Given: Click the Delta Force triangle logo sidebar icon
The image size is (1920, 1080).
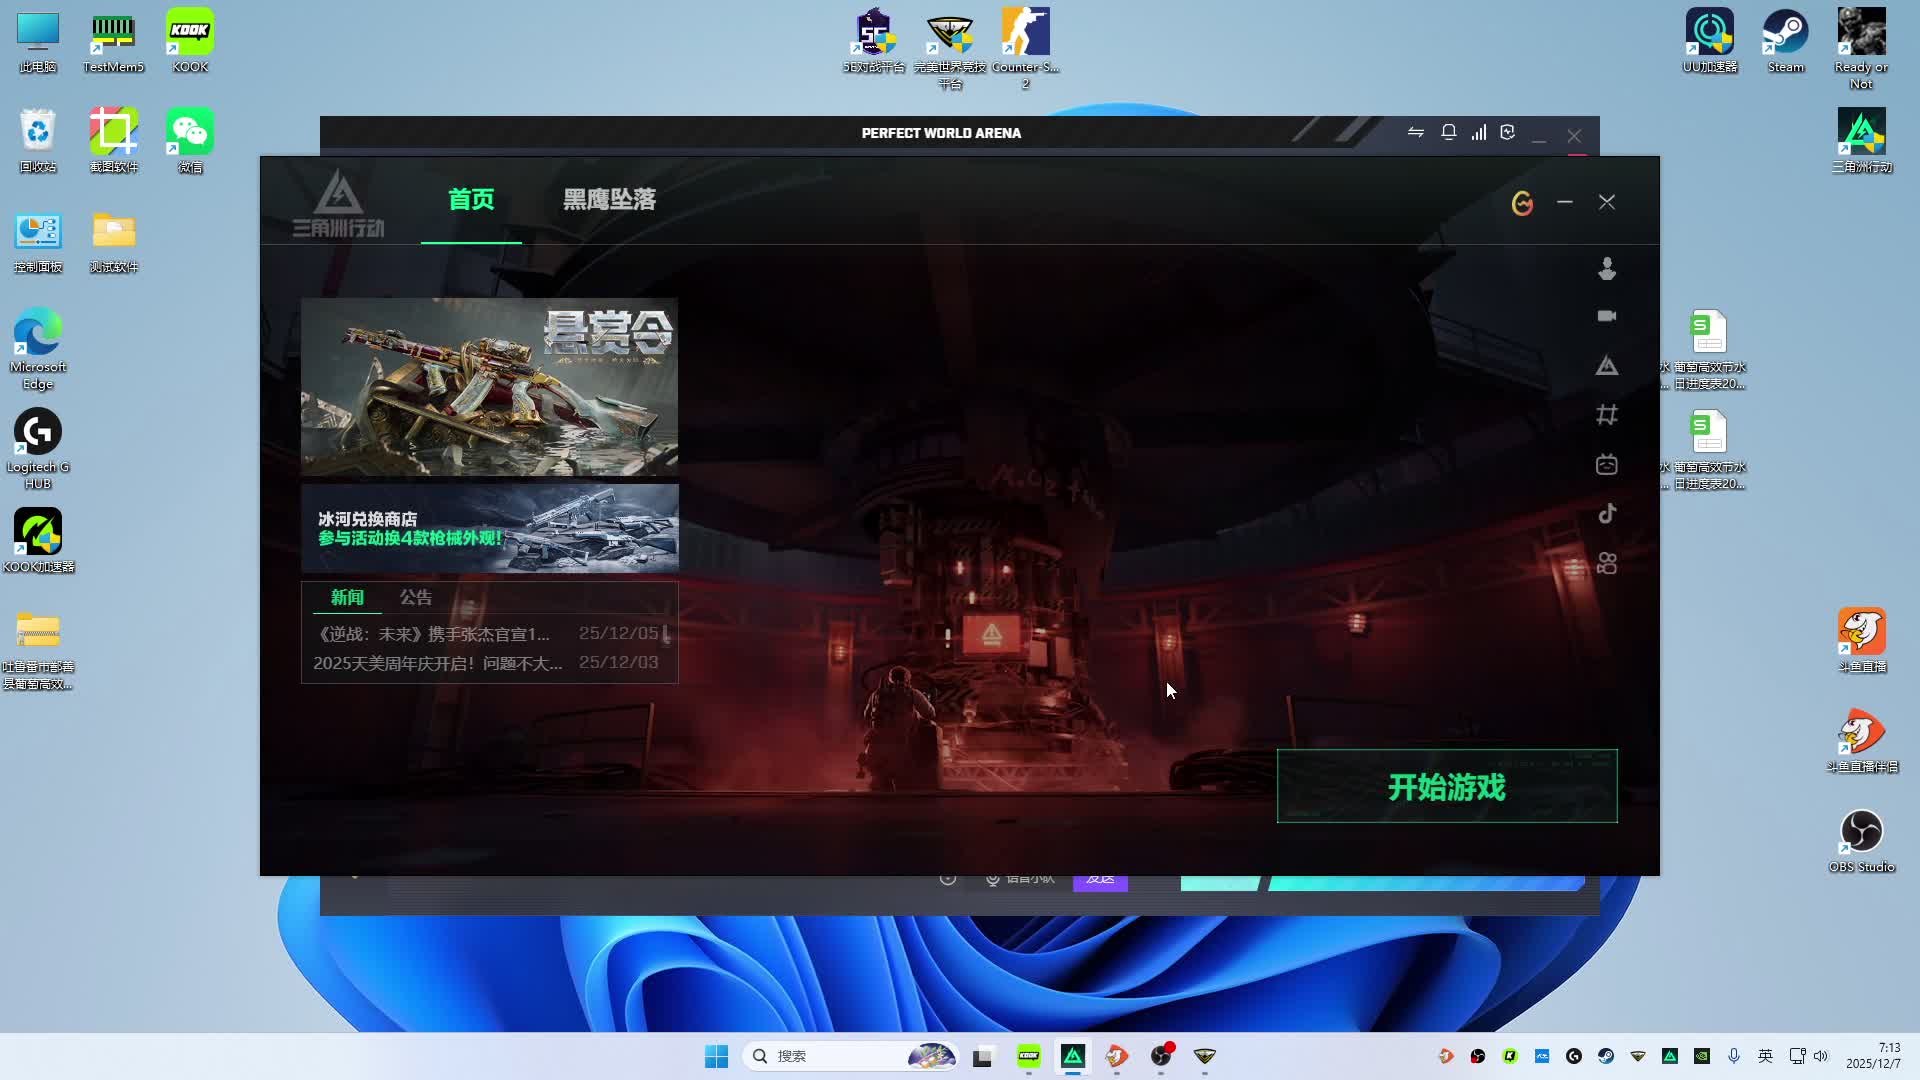Looking at the screenshot, I should point(1606,366).
